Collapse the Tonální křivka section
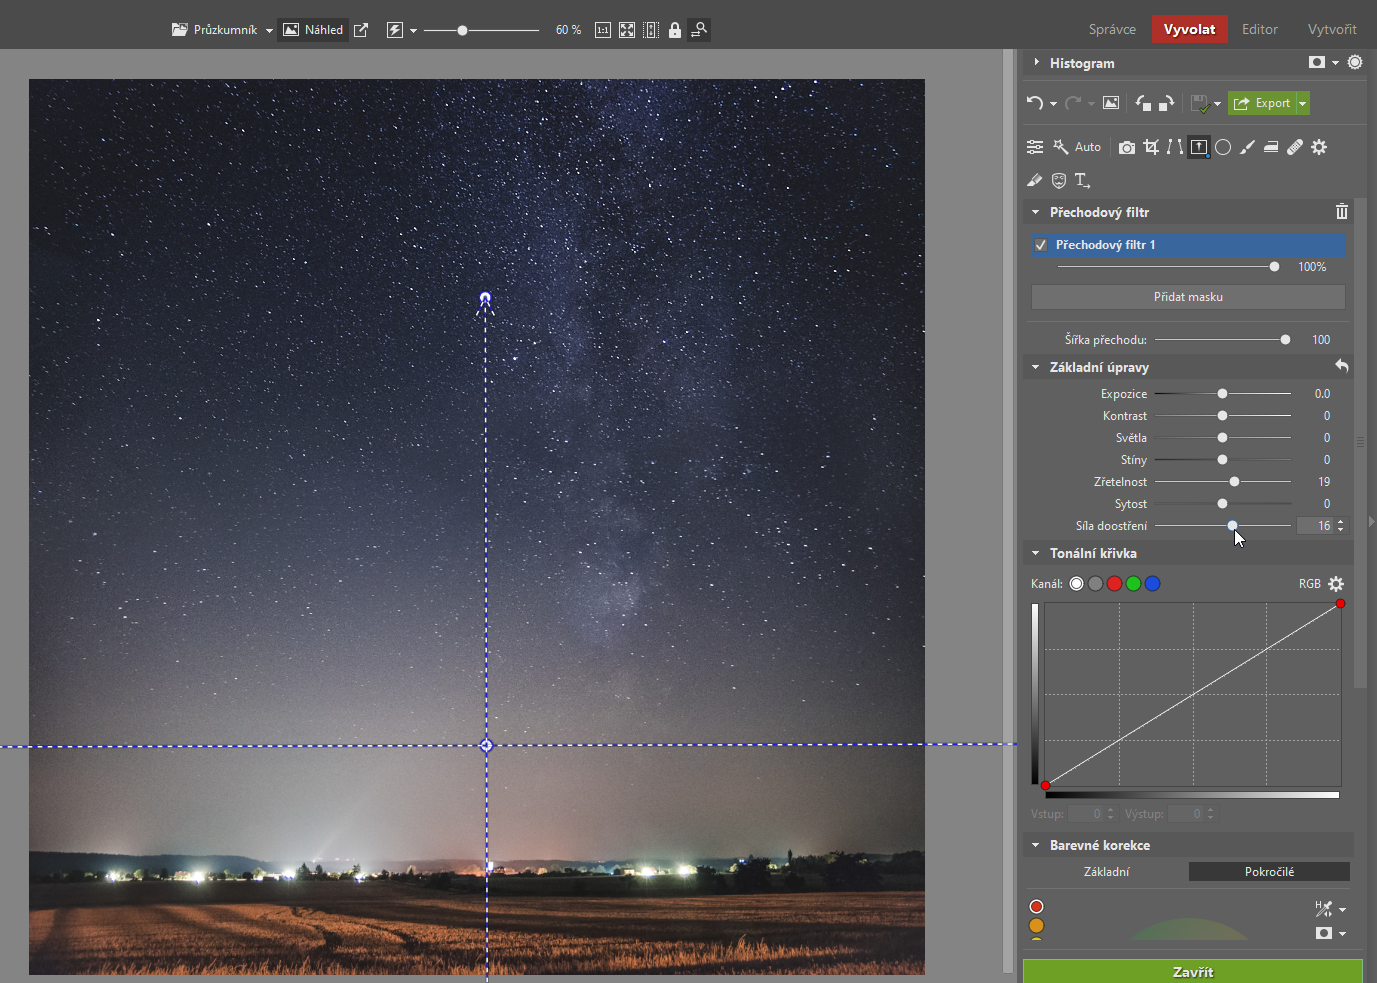This screenshot has height=983, width=1377. (1036, 553)
